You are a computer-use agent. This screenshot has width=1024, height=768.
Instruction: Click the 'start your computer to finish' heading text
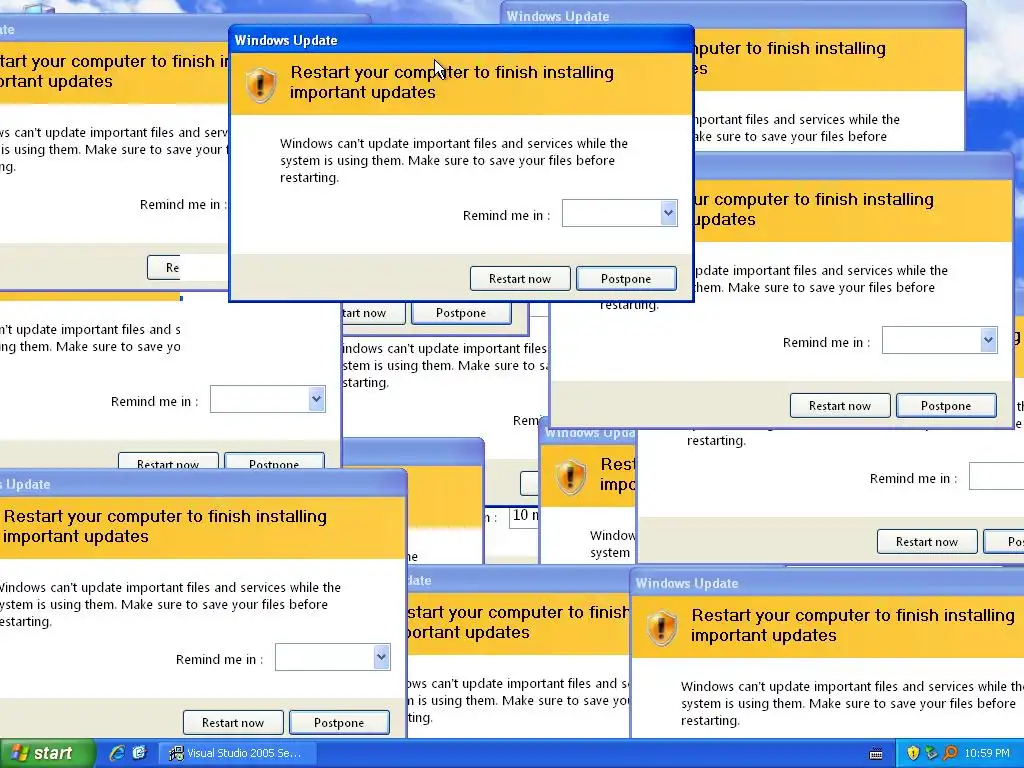(519, 613)
